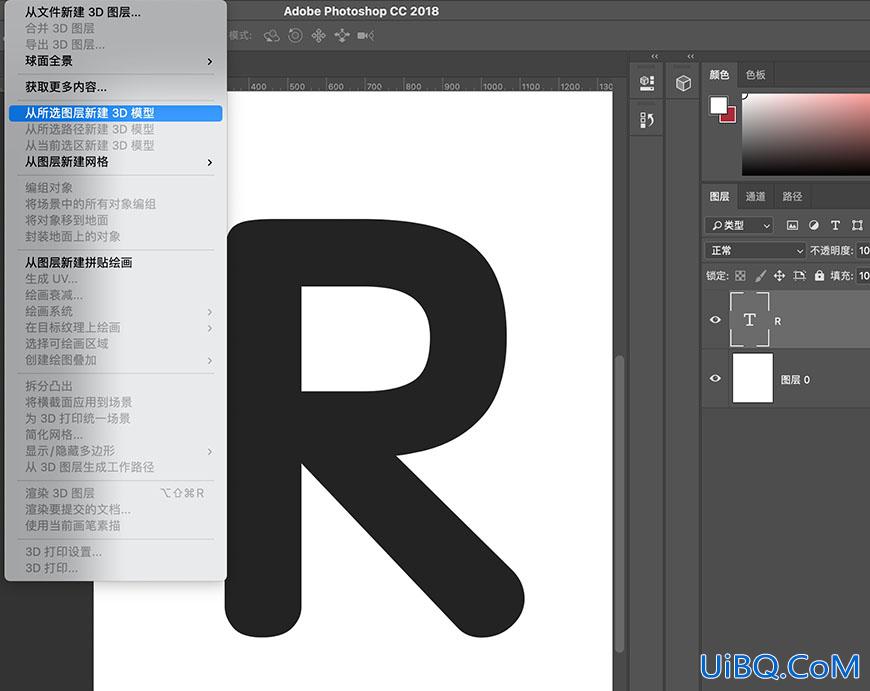This screenshot has height=691, width=870.
Task: Hide 图层 0 layer
Action: (715, 379)
